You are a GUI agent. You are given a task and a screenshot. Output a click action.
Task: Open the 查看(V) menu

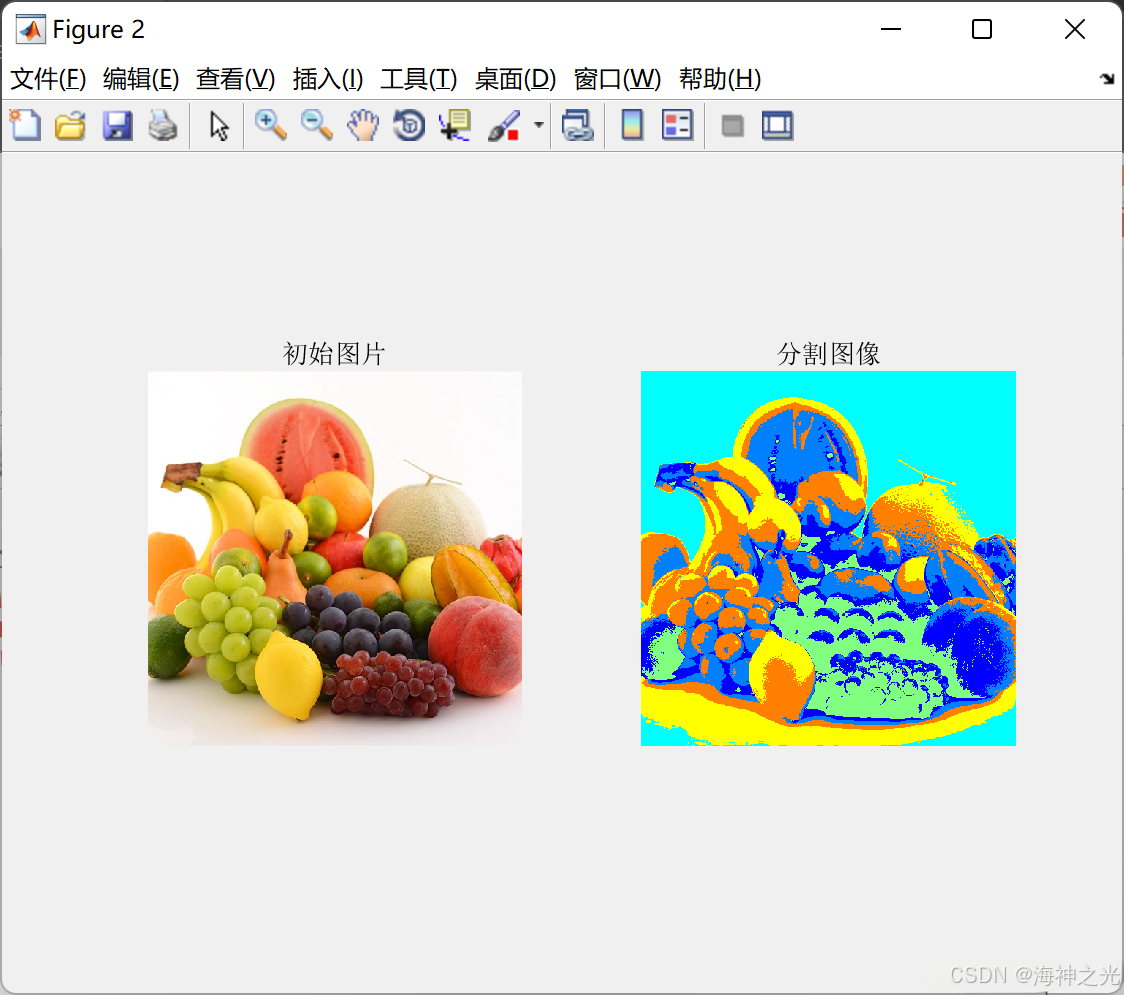235,79
